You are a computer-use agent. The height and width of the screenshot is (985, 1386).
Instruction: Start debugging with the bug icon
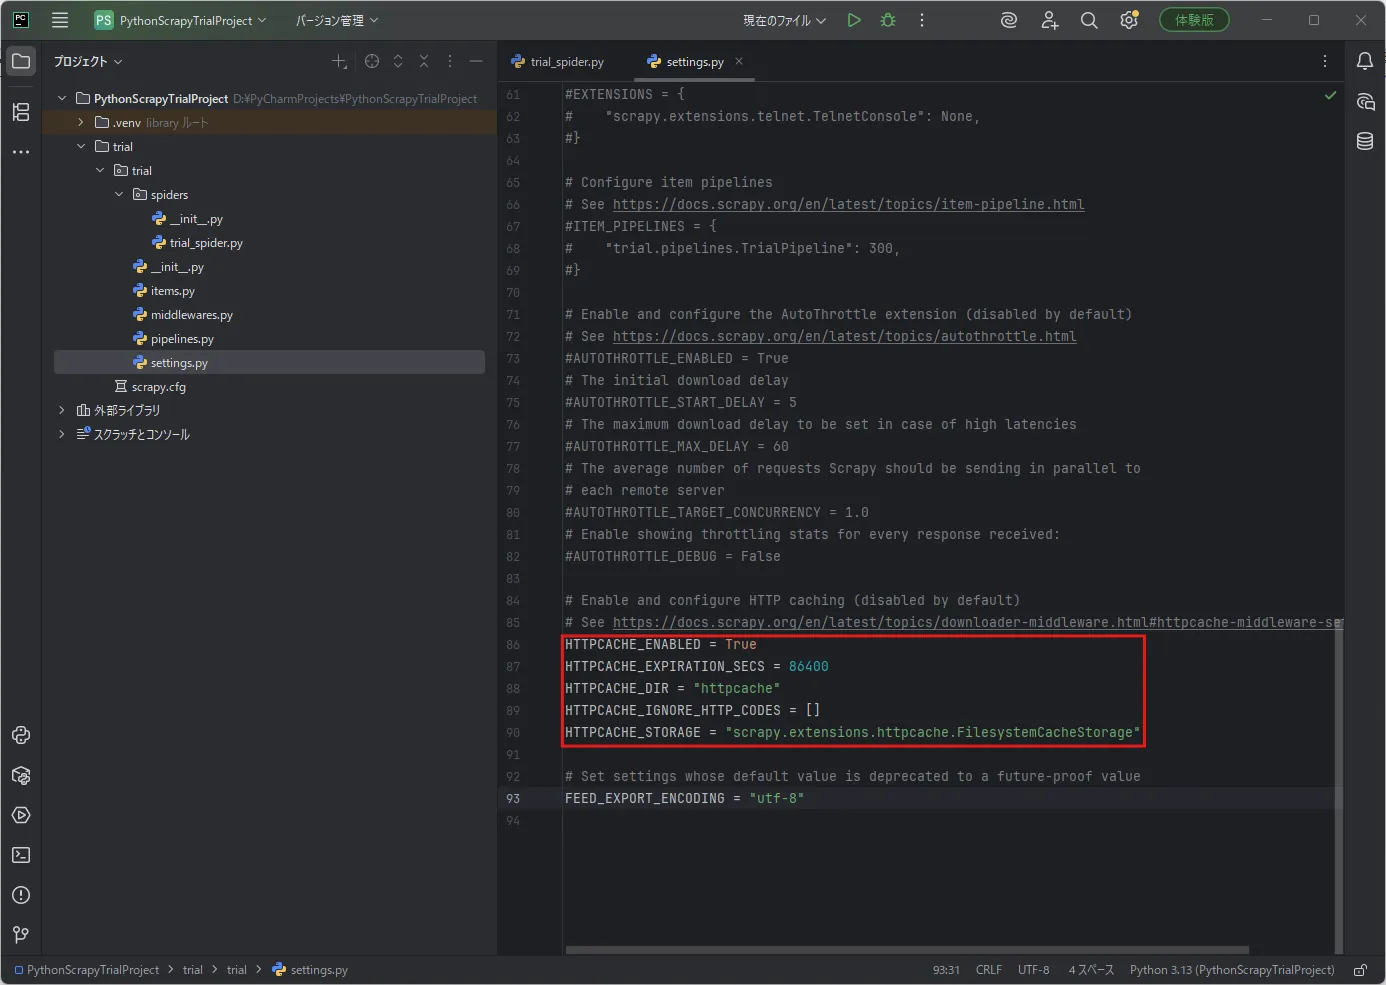pyautogui.click(x=888, y=20)
